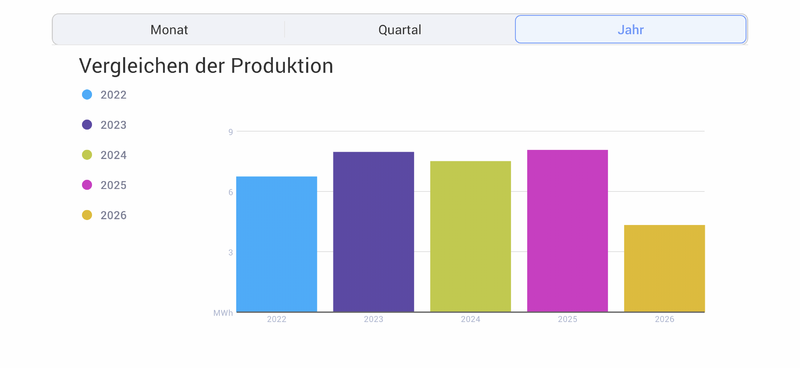Select the Jahr tab
This screenshot has height=368, width=800.
tap(631, 30)
